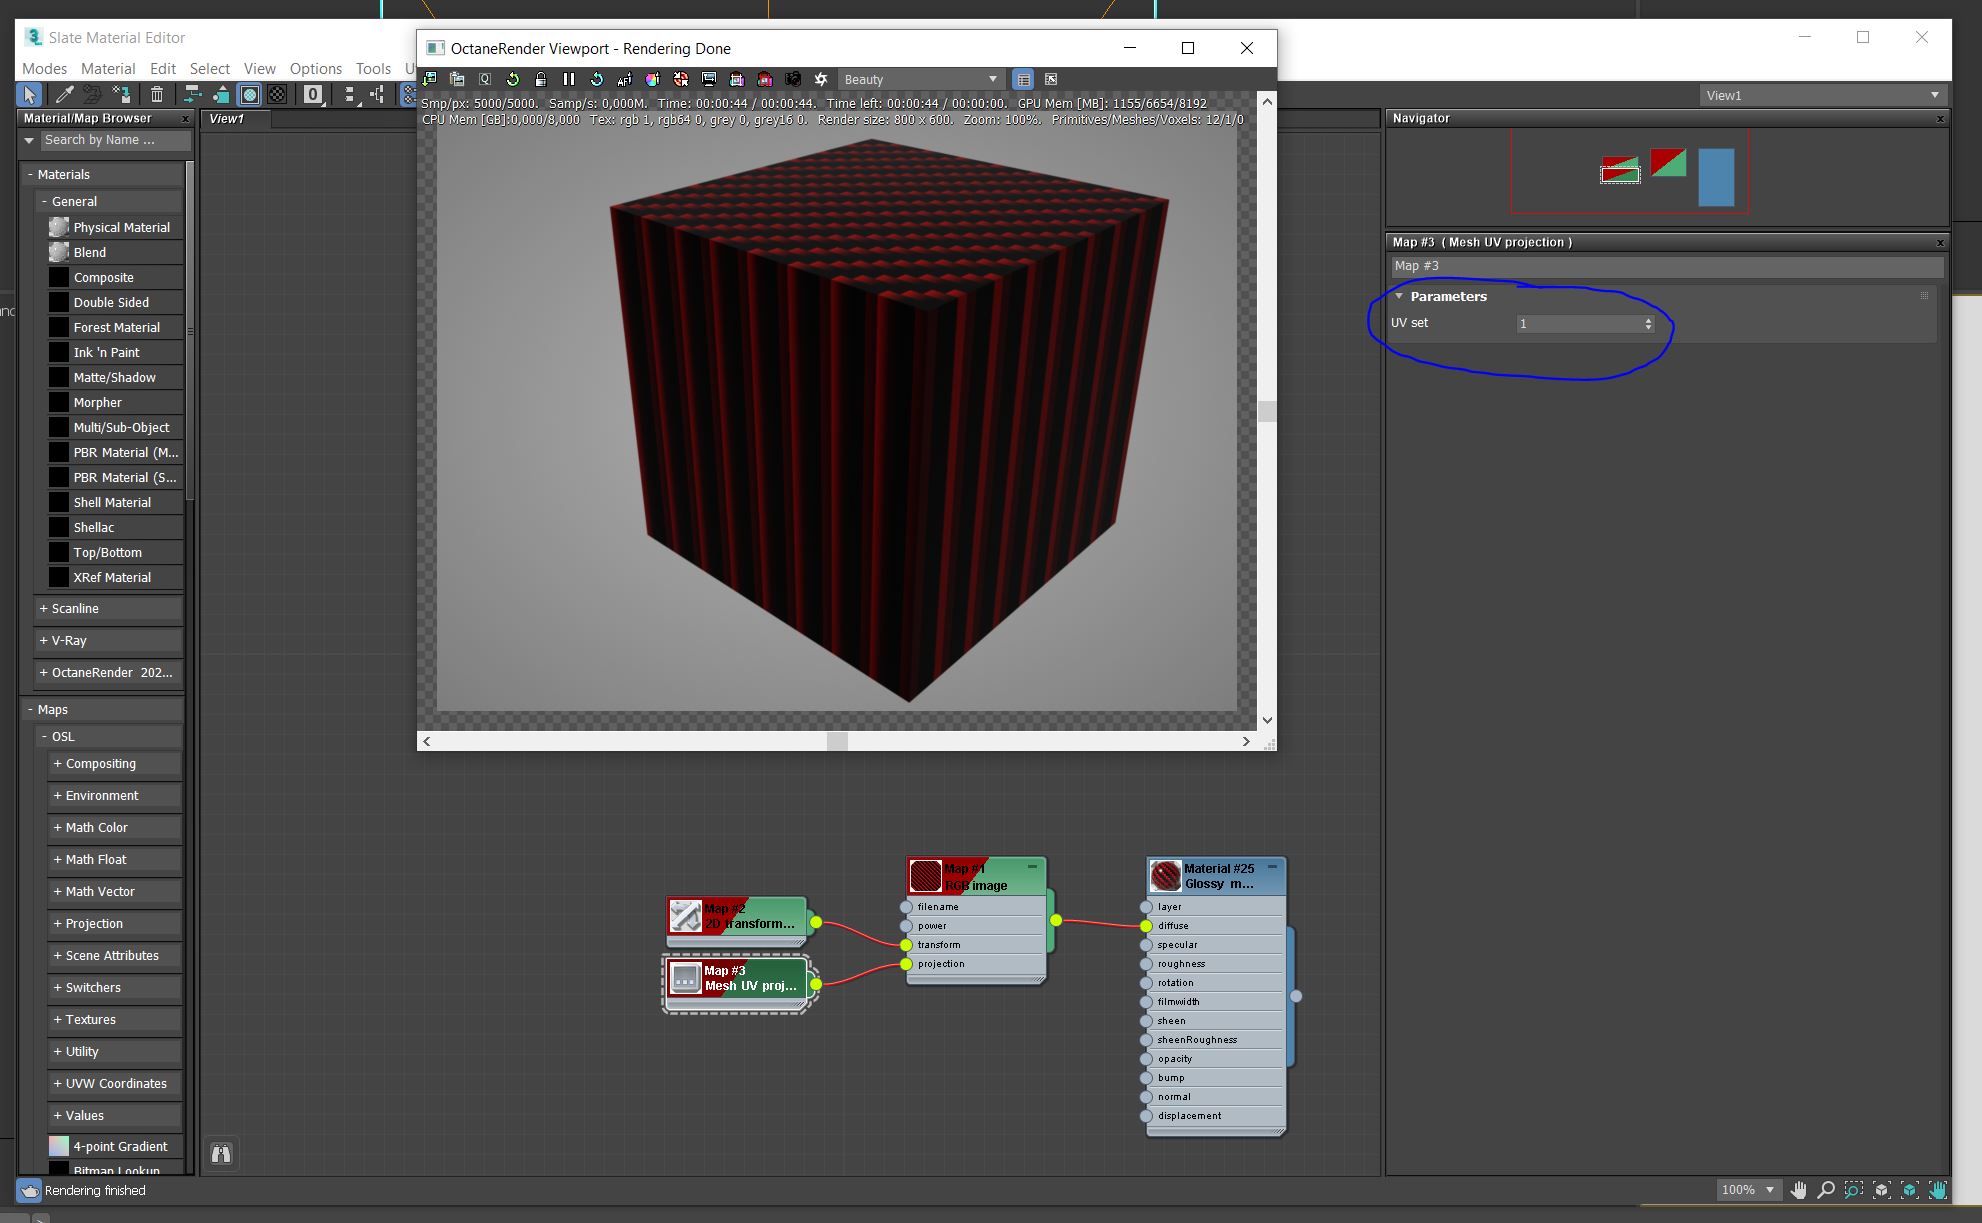Open the Material menu

click(x=108, y=68)
